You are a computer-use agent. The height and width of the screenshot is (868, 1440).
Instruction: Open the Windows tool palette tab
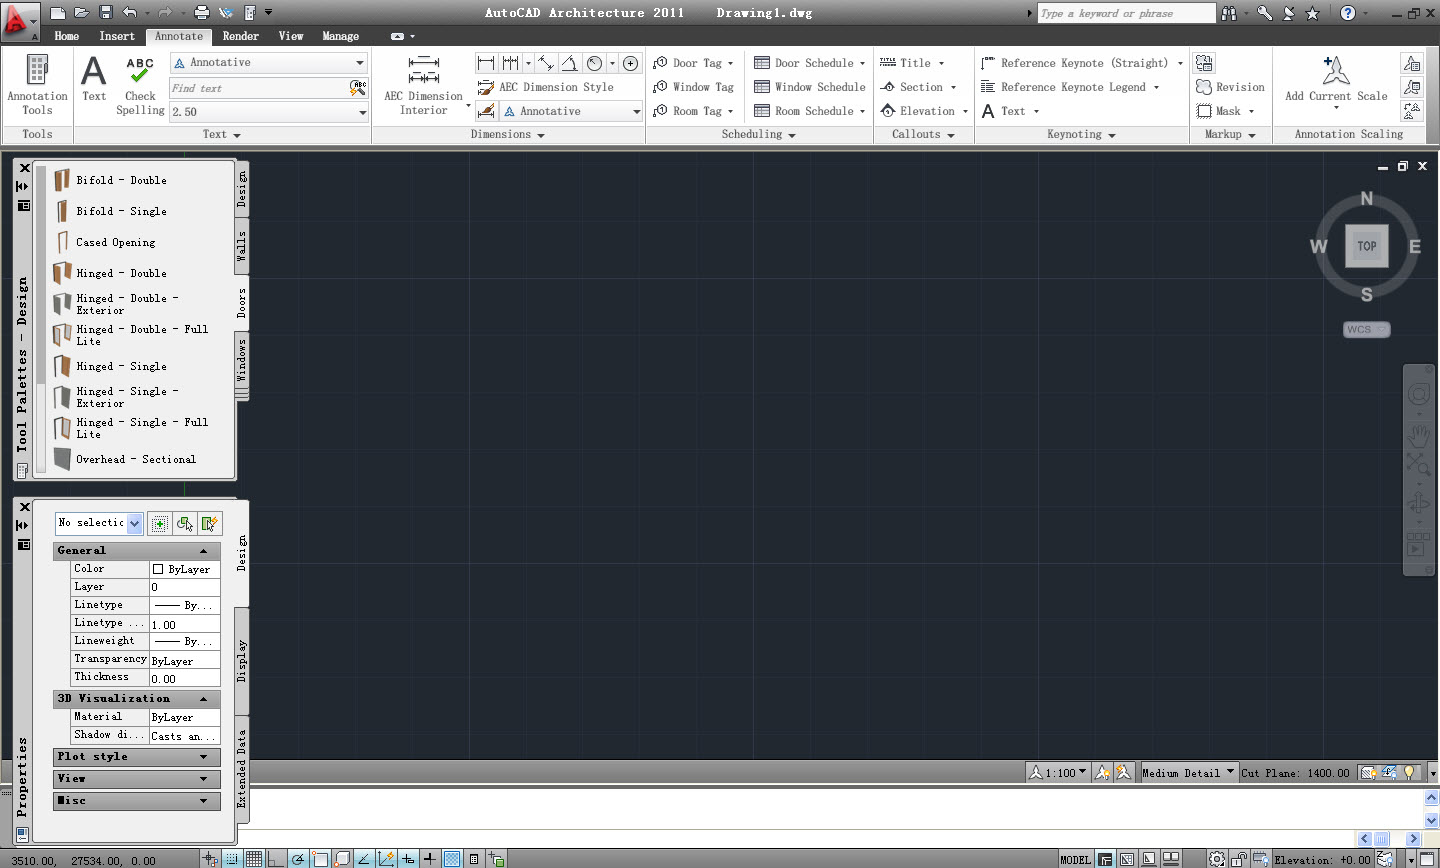tap(241, 360)
